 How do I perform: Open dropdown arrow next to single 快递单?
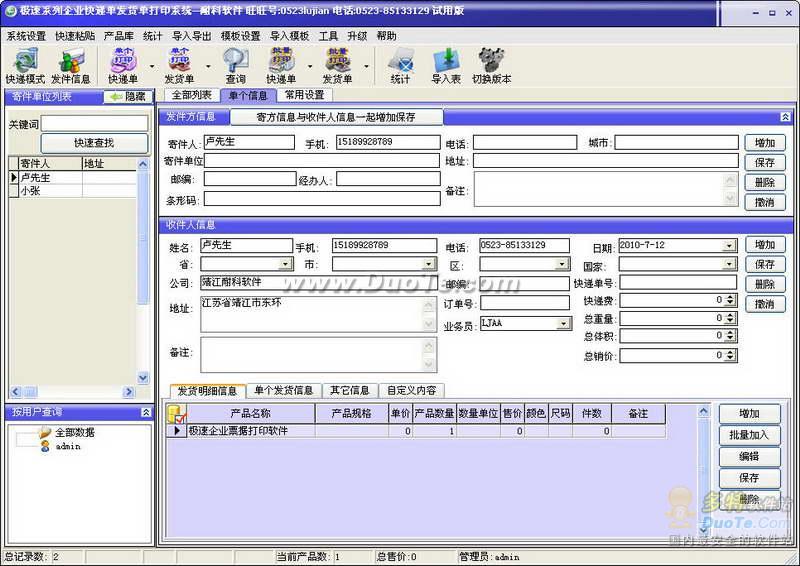152,66
